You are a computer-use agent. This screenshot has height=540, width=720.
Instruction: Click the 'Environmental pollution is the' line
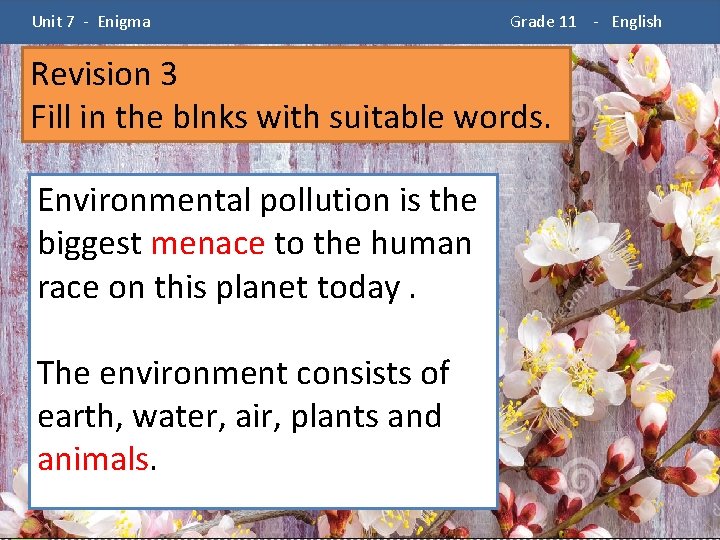coord(257,201)
